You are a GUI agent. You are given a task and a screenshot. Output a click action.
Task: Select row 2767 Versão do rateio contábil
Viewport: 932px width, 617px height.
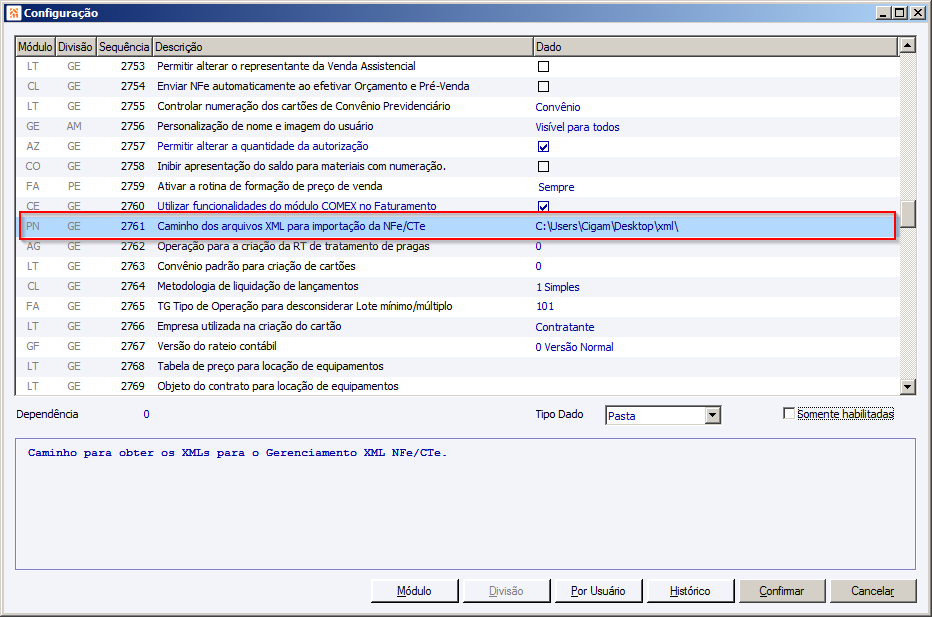(457, 347)
